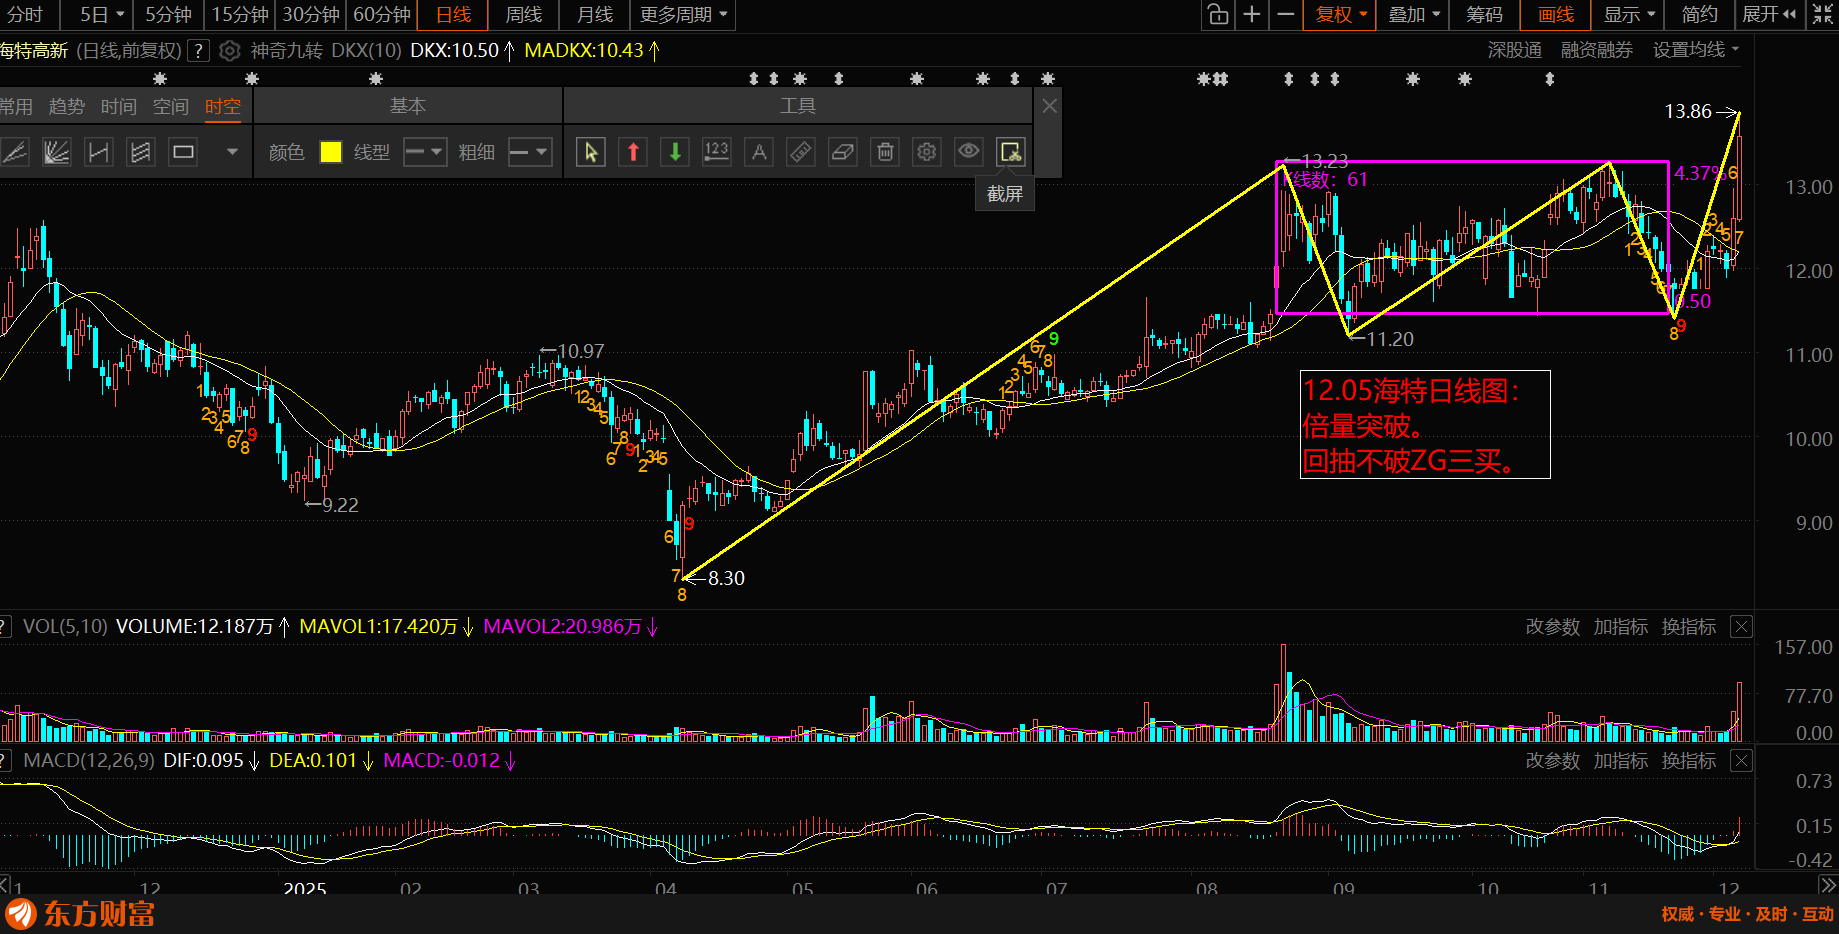Switch to 60分钟 chart period

(x=382, y=15)
